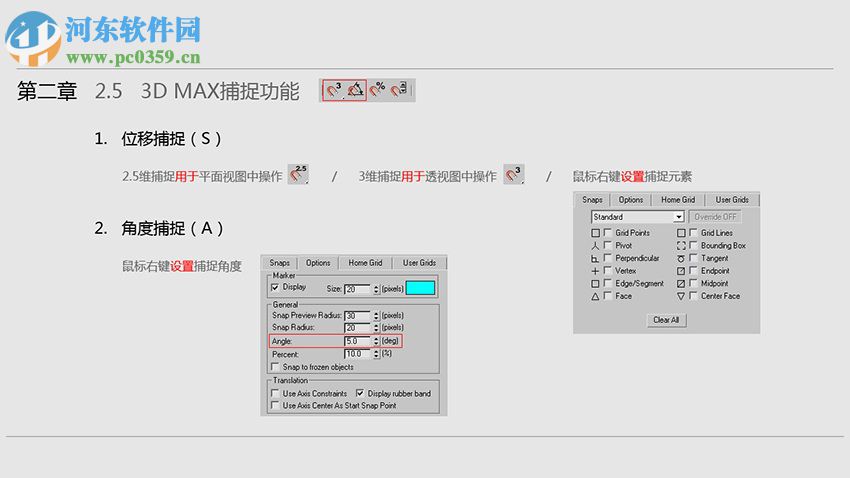Enable the Bounding Box checkbox
This screenshot has height=478, width=850.
pos(693,245)
